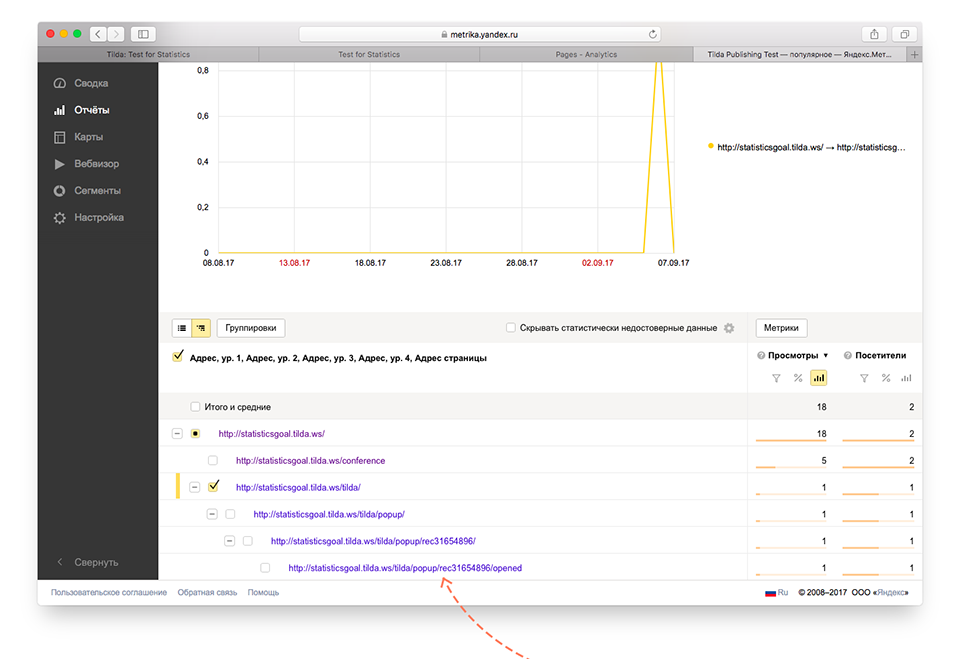This screenshot has width=960, height=659.
Task: Check the Итого и средние checkbox
Action: [195, 407]
